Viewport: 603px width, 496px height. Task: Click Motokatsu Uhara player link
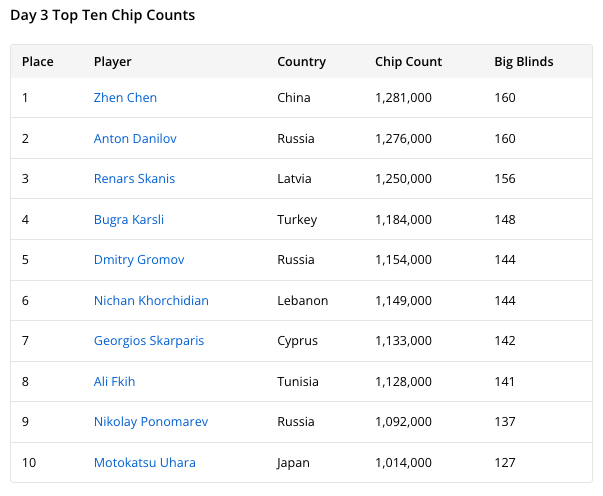pyautogui.click(x=144, y=463)
